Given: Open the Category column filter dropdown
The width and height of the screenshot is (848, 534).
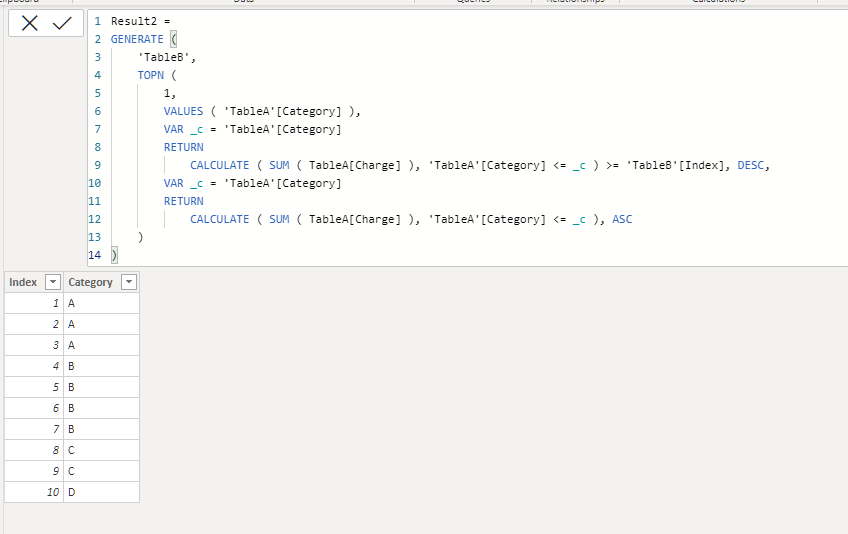Looking at the screenshot, I should point(129,282).
